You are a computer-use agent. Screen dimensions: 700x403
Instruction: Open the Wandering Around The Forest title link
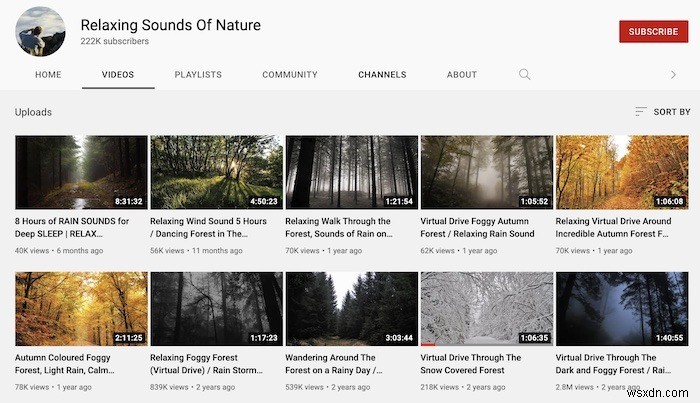coord(331,363)
